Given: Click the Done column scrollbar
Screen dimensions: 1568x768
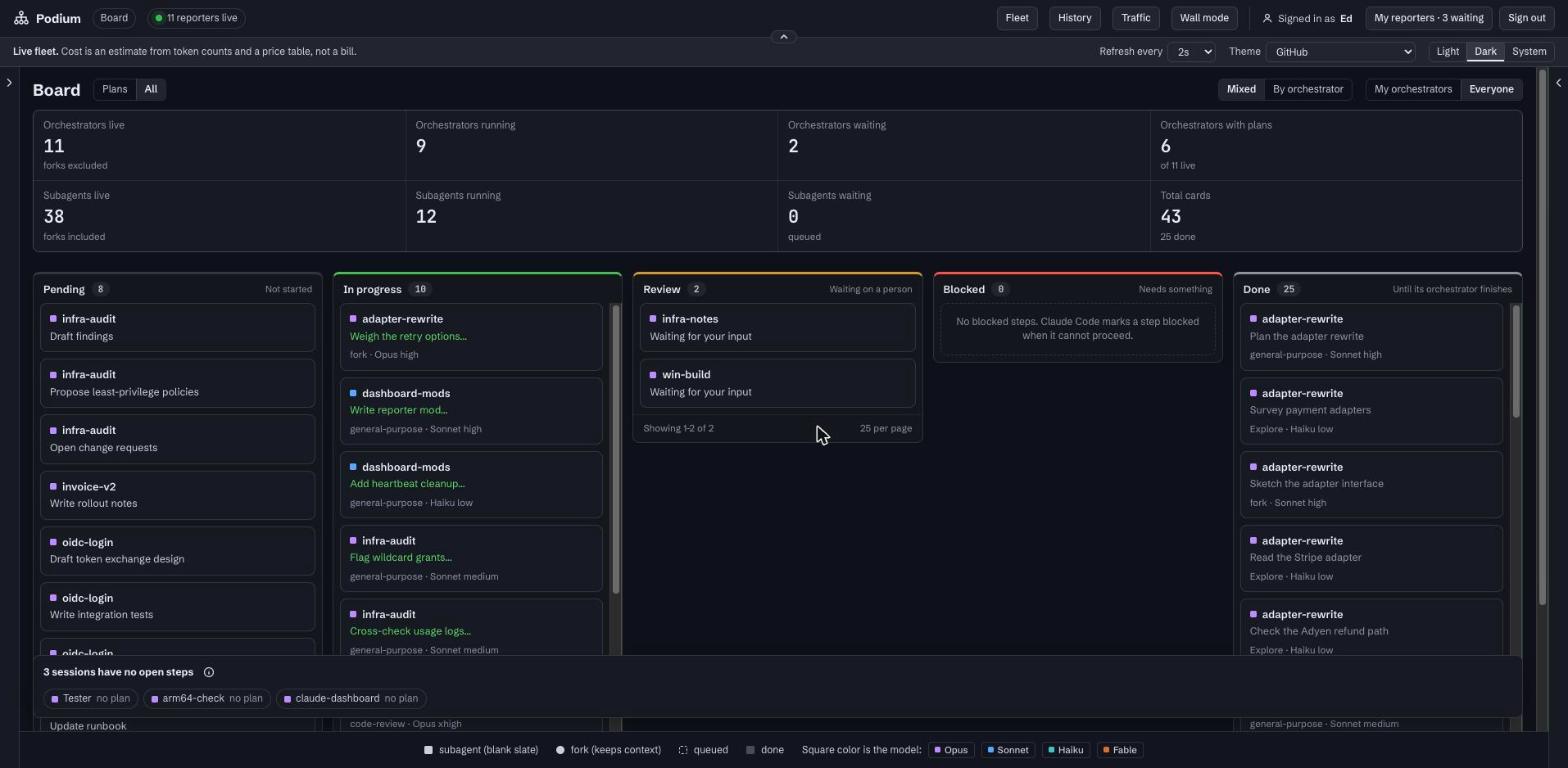Looking at the screenshot, I should [1516, 362].
